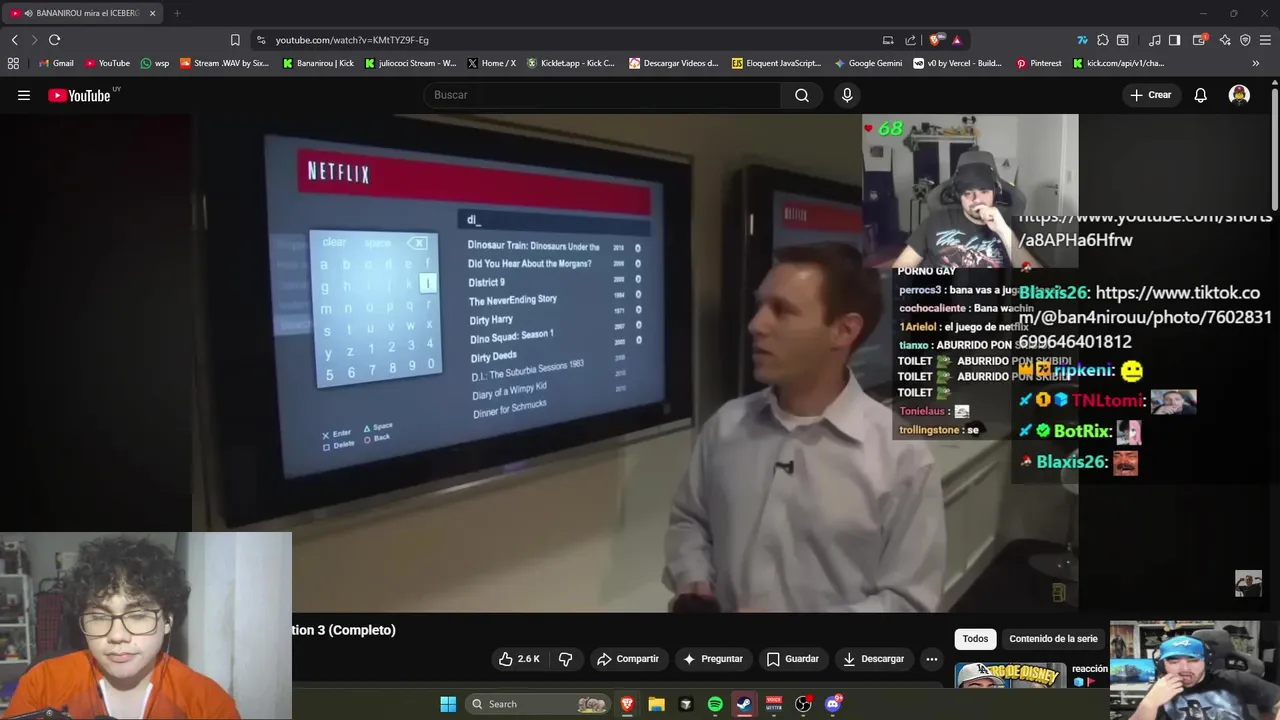Open the YouTube hamburger guide menu

point(24,95)
